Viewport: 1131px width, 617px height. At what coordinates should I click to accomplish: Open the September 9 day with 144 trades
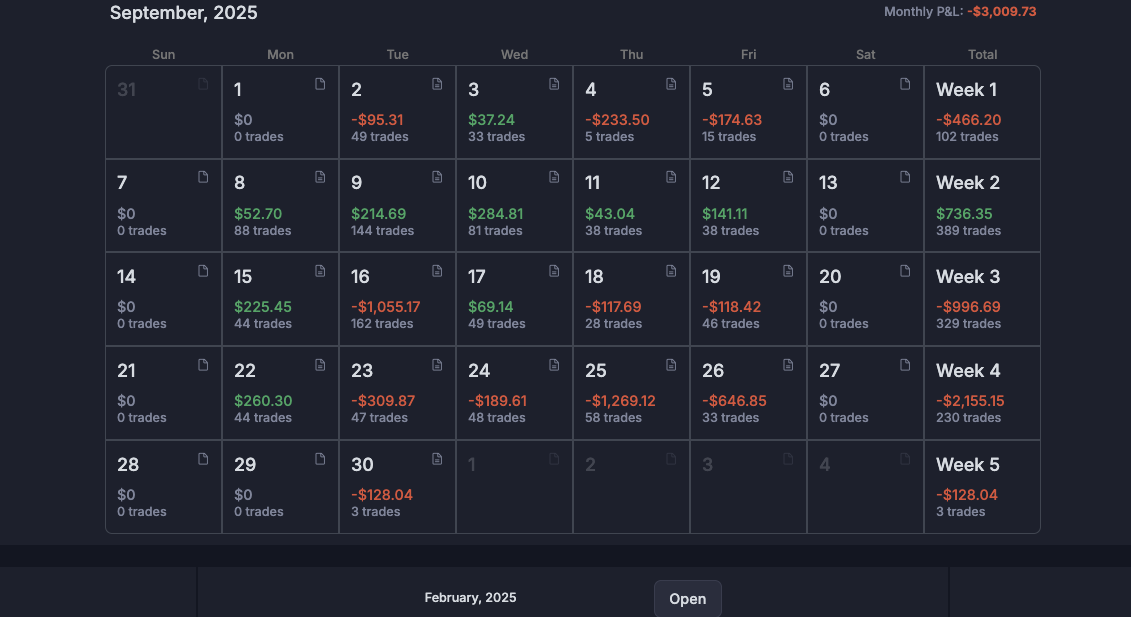click(x=397, y=206)
